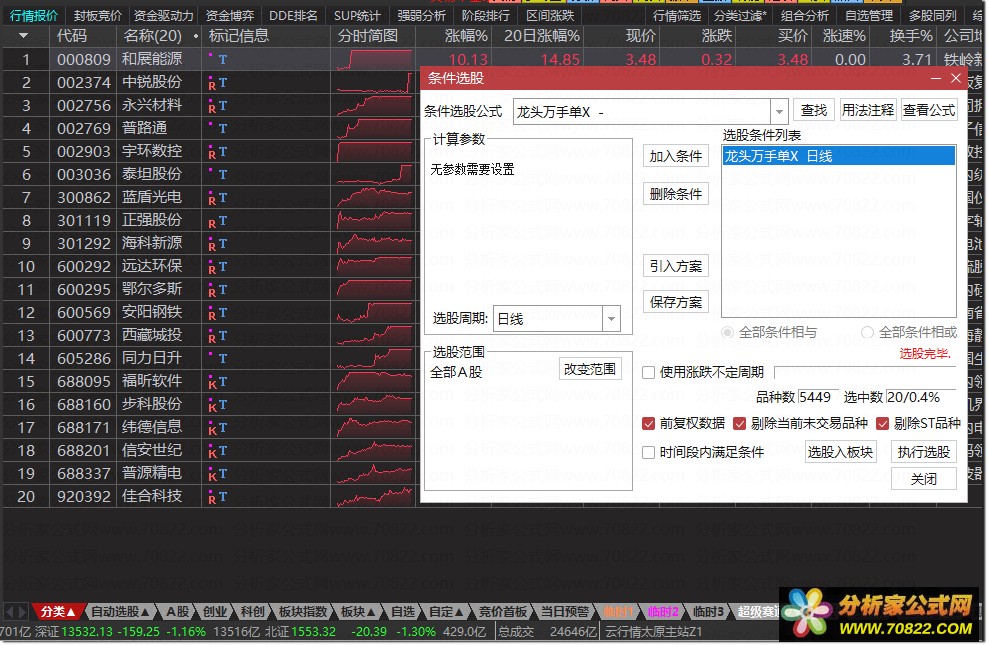Click 查找 button in dialog

(814, 110)
